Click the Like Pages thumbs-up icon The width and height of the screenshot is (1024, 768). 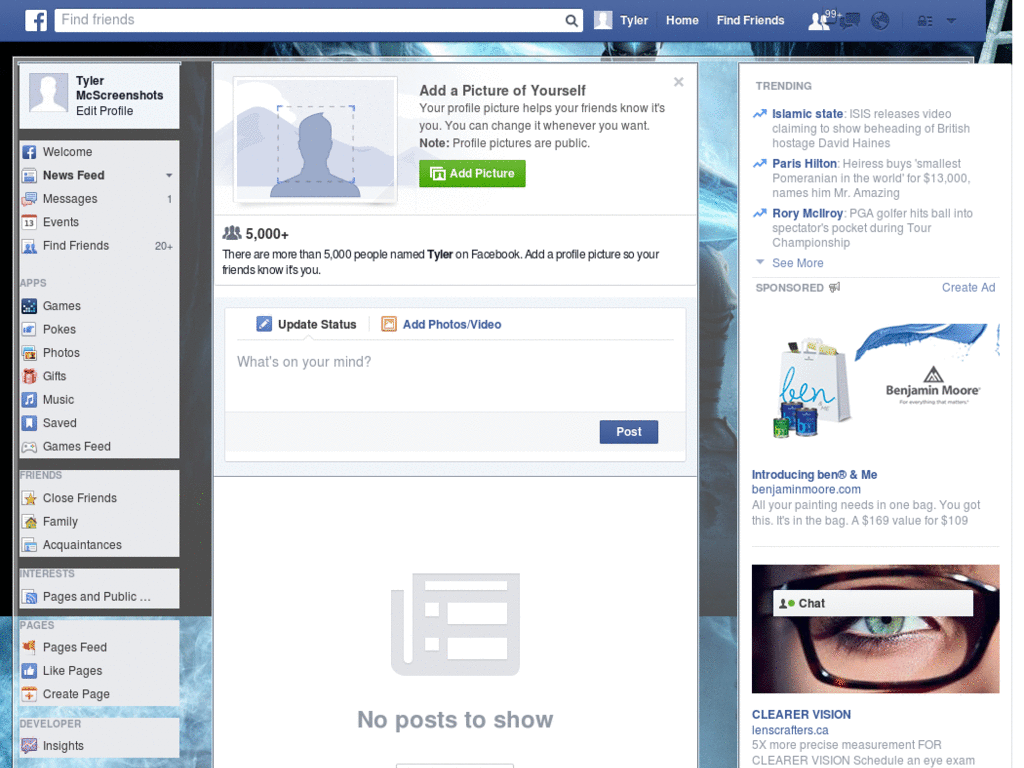(x=29, y=671)
